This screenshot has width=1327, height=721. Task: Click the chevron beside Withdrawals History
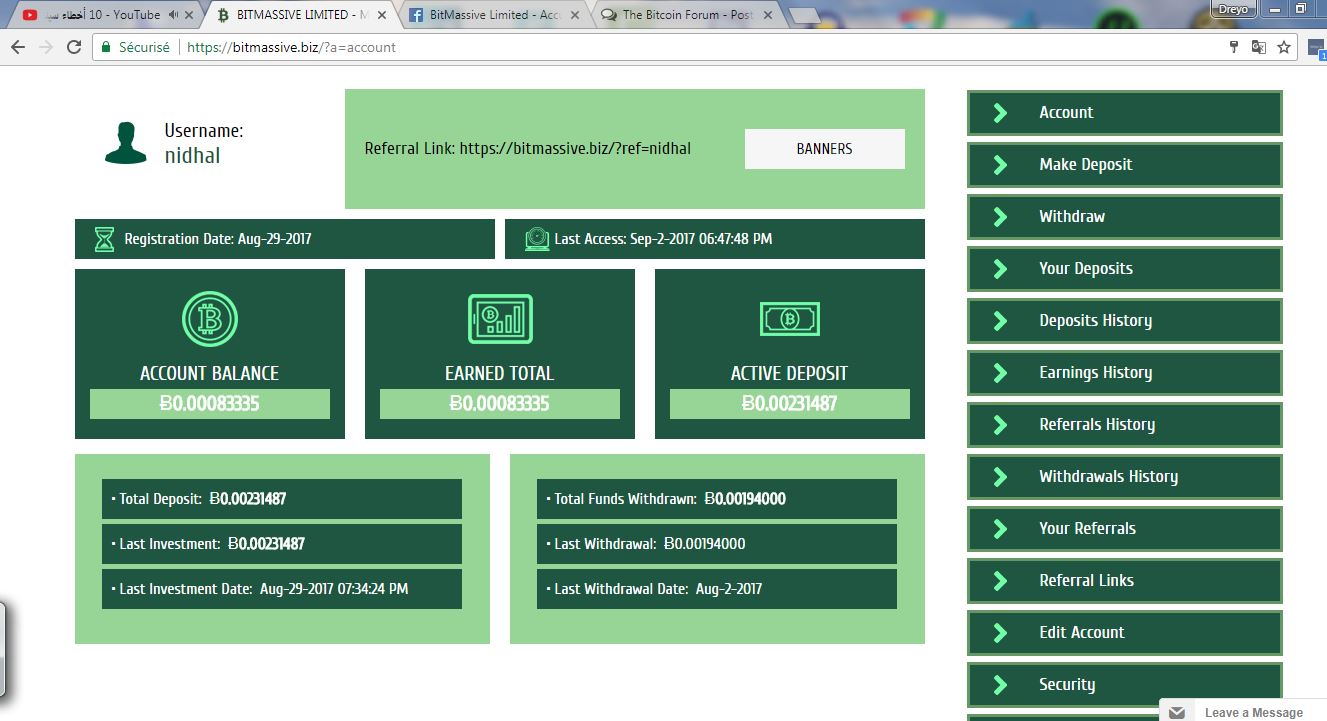pyautogui.click(x=1000, y=477)
